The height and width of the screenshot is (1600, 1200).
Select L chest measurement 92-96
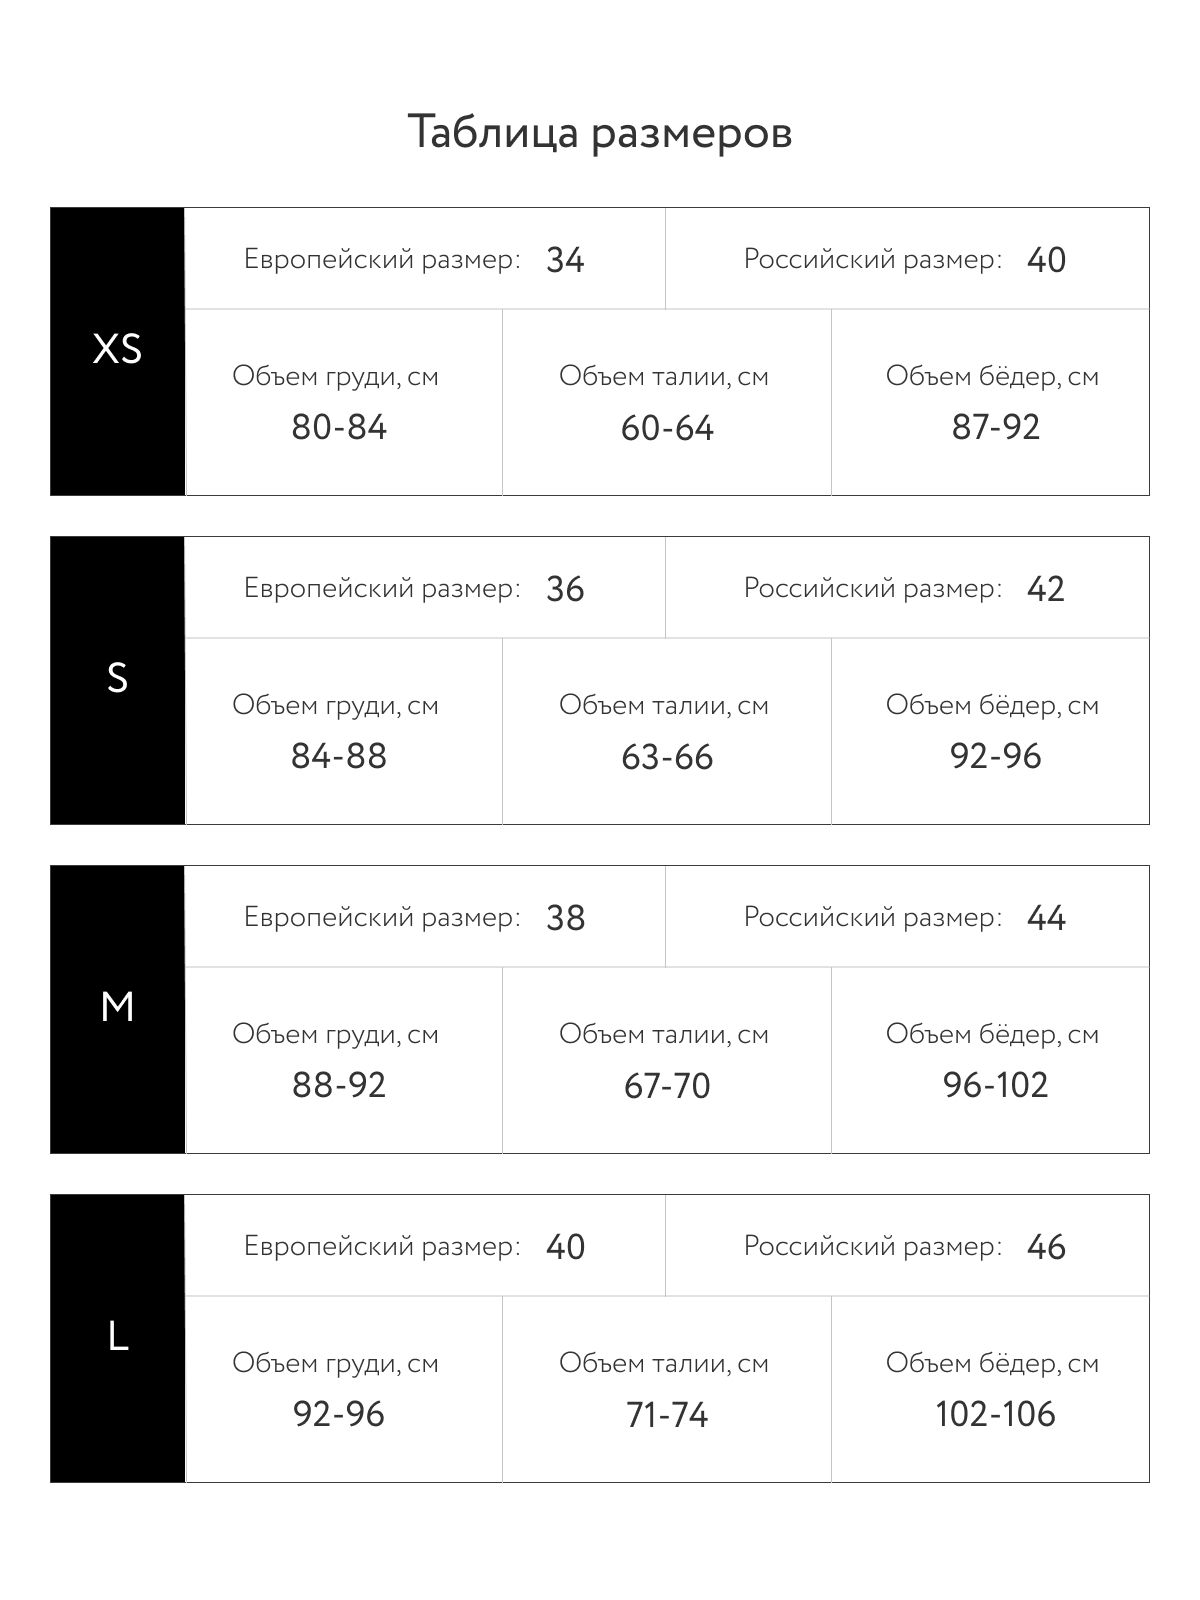pos(339,1415)
